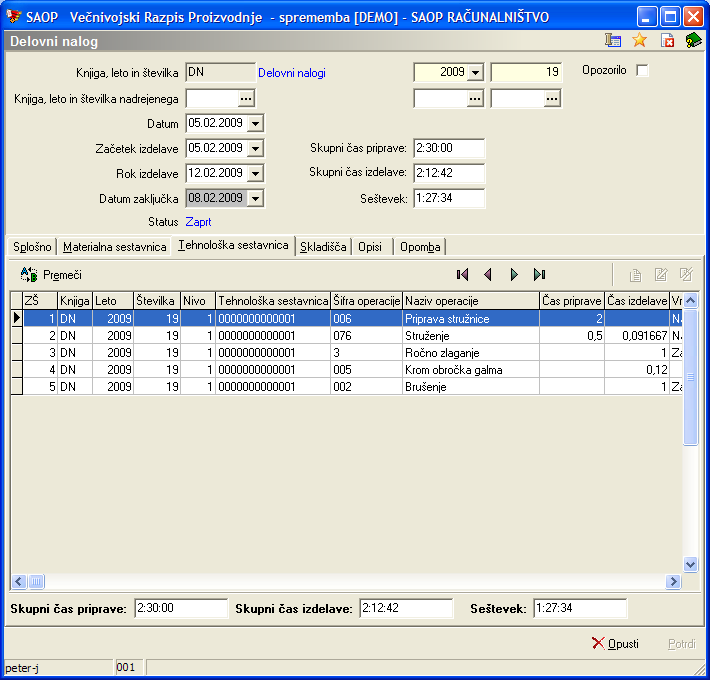
Task: Select the Brušenje operation row
Action: click(430, 387)
